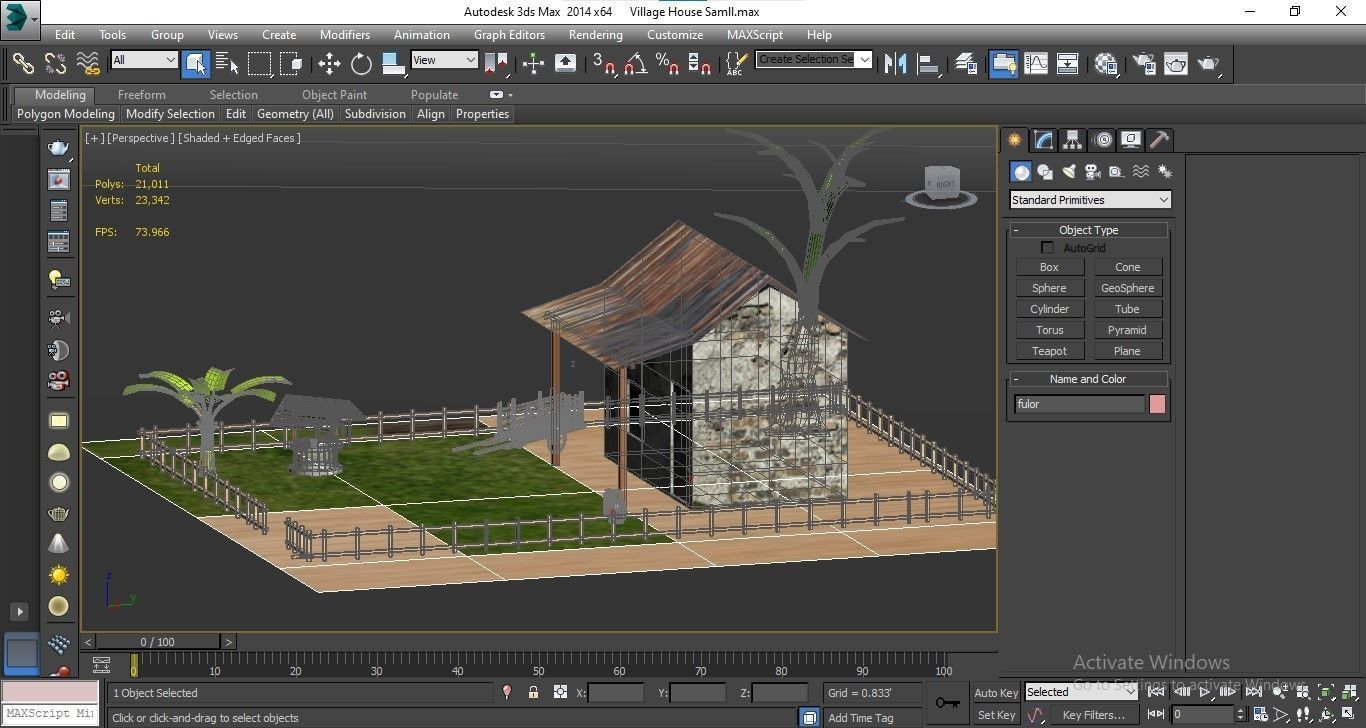Click the Auto Key button
The height and width of the screenshot is (728, 1366).
click(996, 693)
